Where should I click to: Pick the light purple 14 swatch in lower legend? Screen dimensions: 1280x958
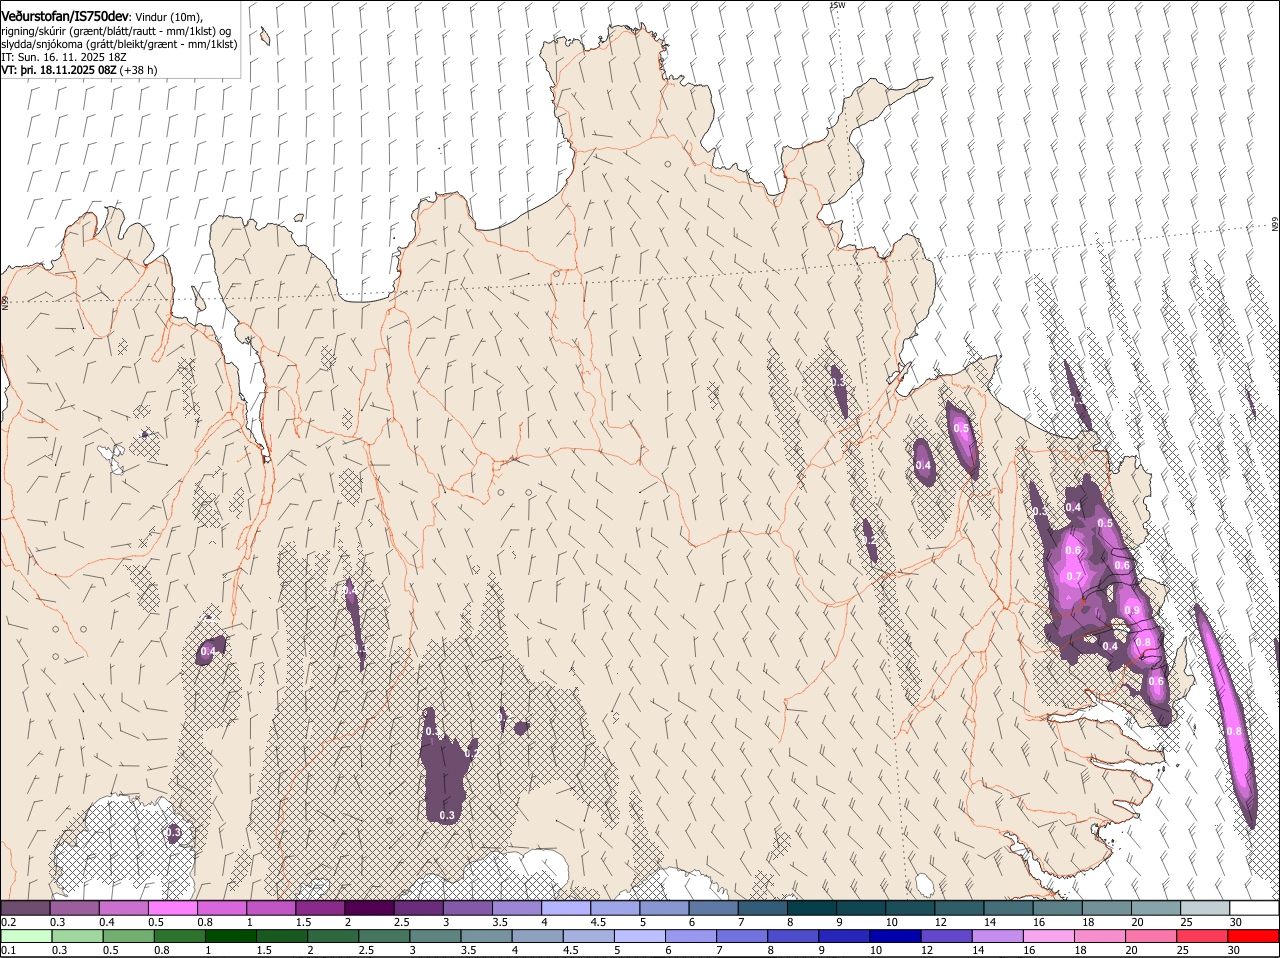coord(997,936)
